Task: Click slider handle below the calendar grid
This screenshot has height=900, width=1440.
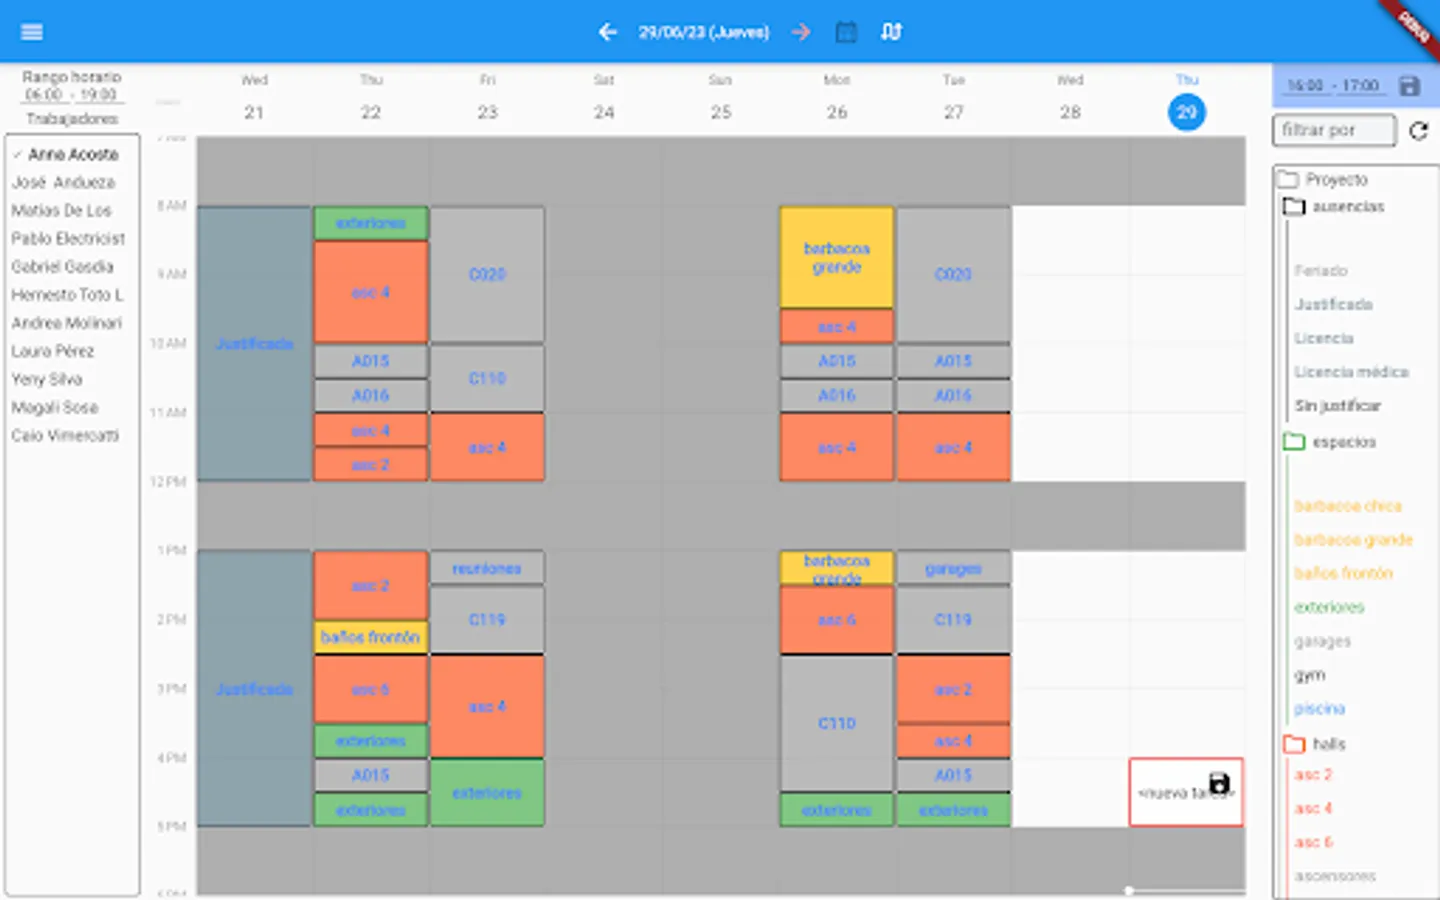Action: click(x=1129, y=890)
